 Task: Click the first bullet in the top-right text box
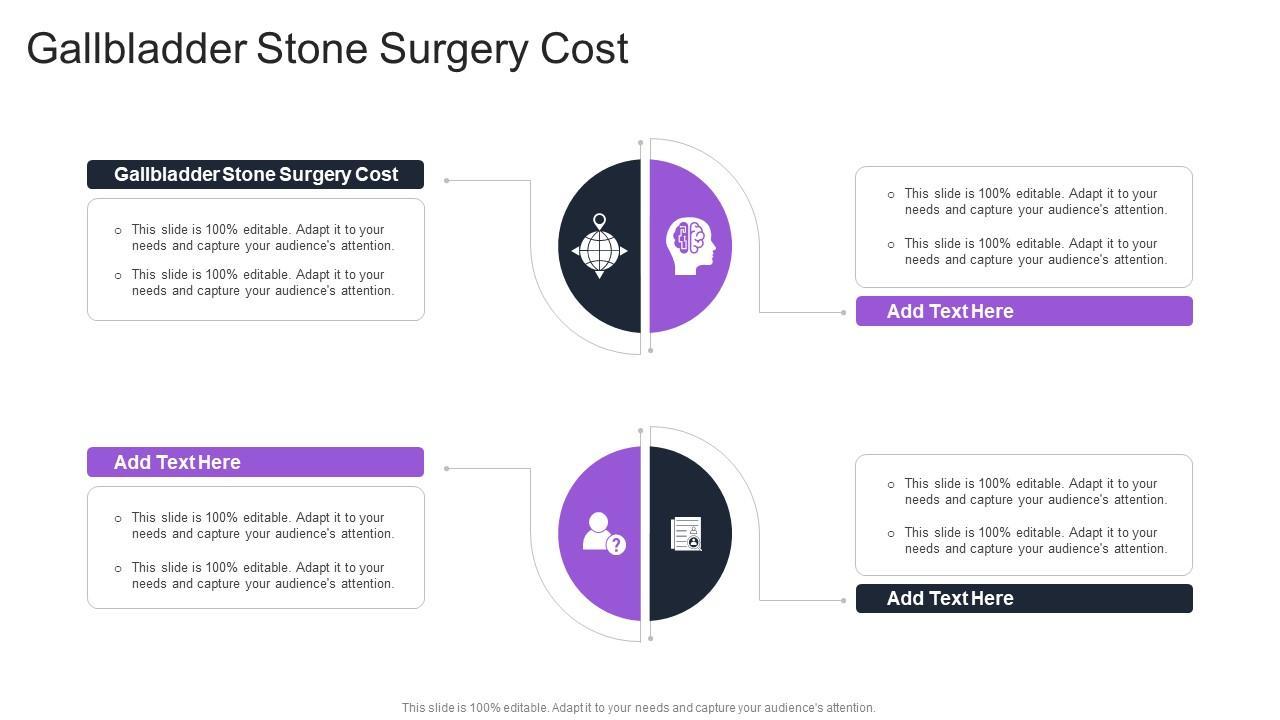(x=1035, y=202)
